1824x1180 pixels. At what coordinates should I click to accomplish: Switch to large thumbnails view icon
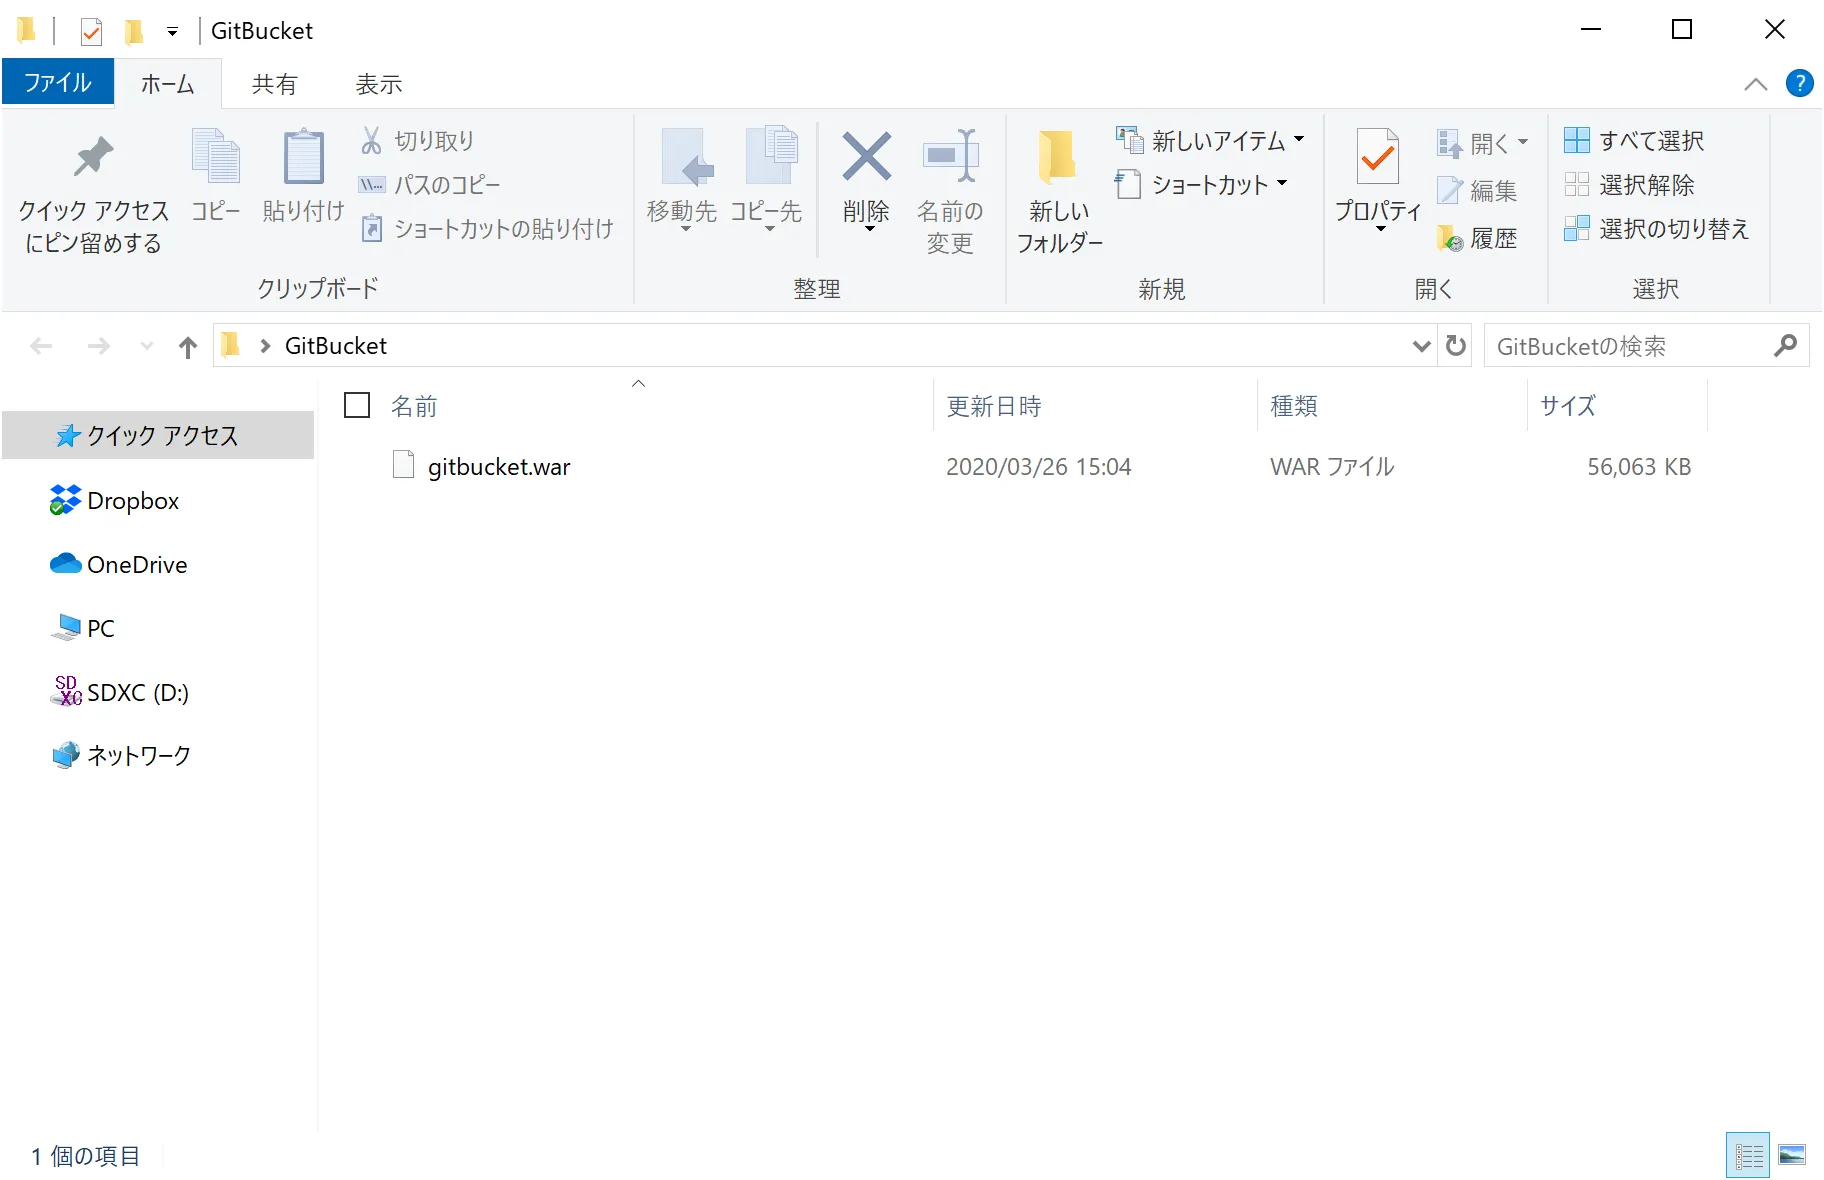1792,1156
